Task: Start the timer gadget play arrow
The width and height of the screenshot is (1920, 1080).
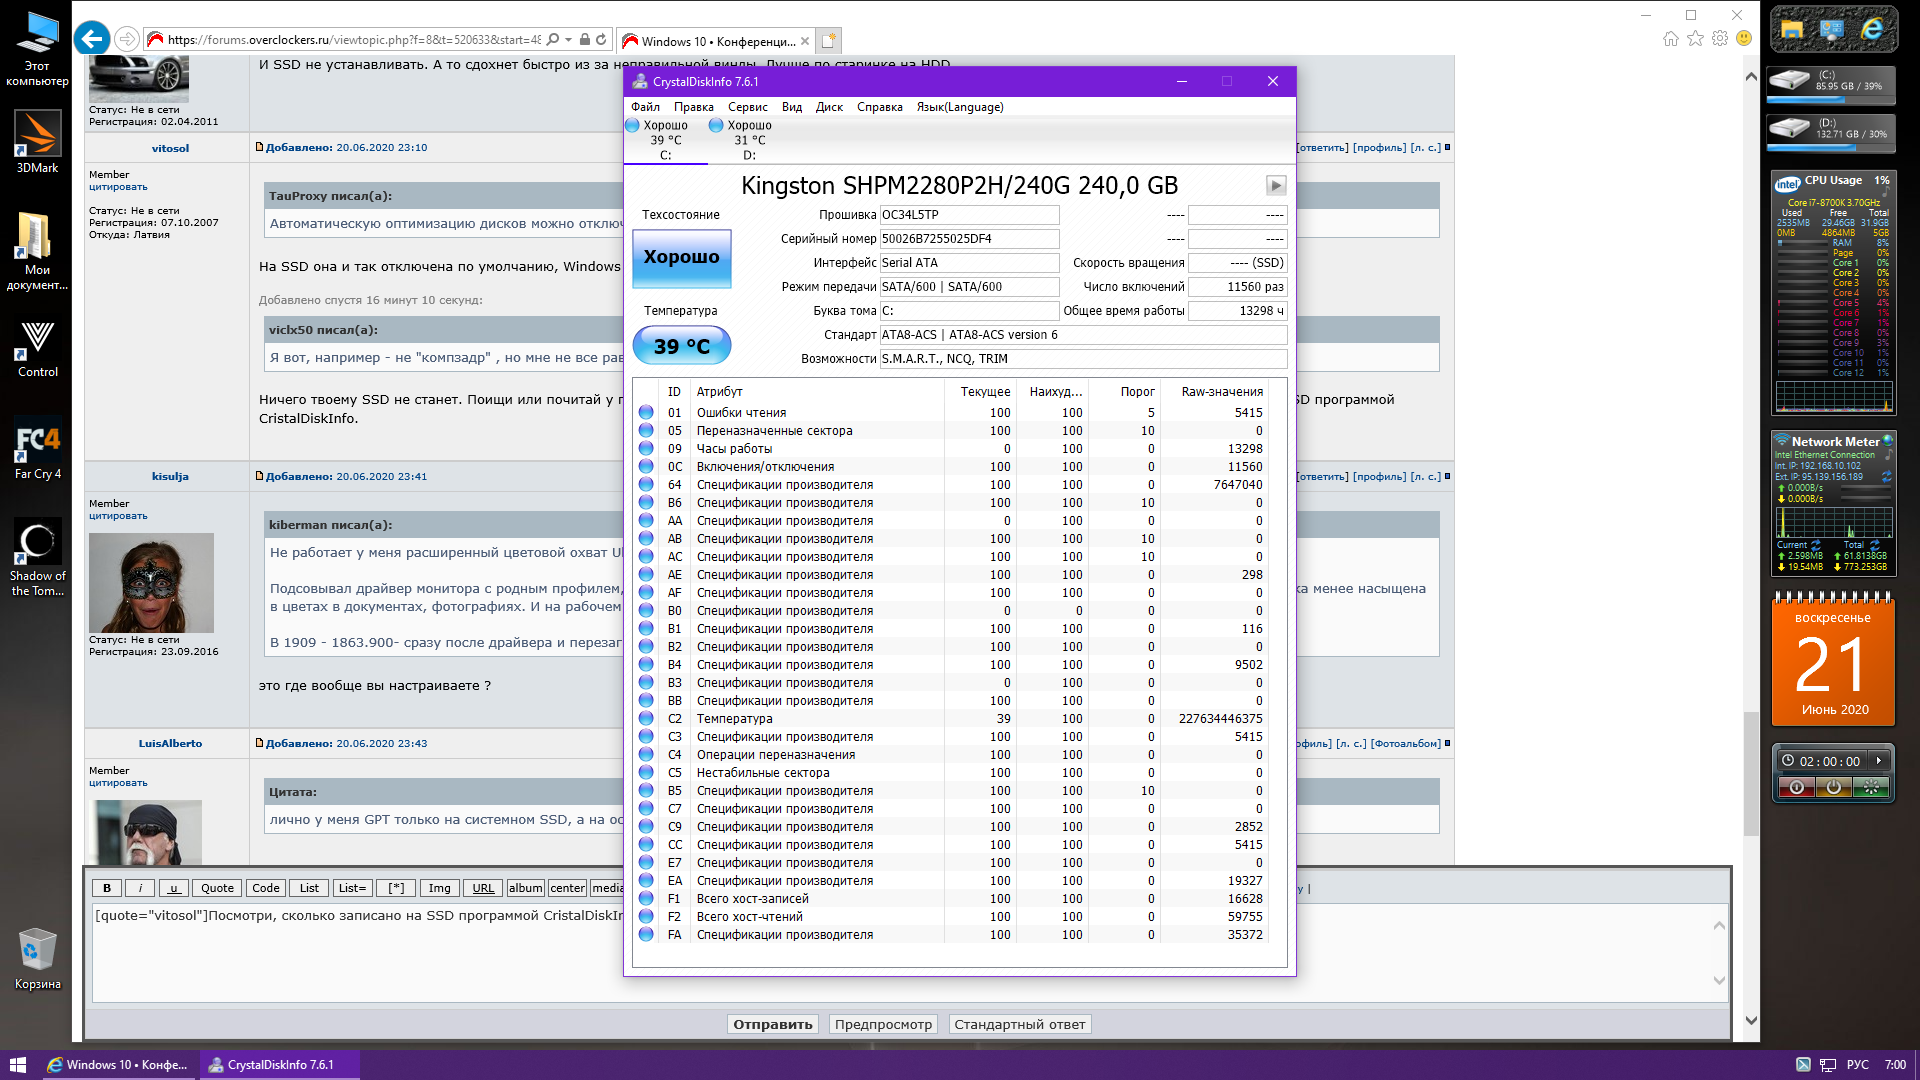Action: pos(1879,760)
